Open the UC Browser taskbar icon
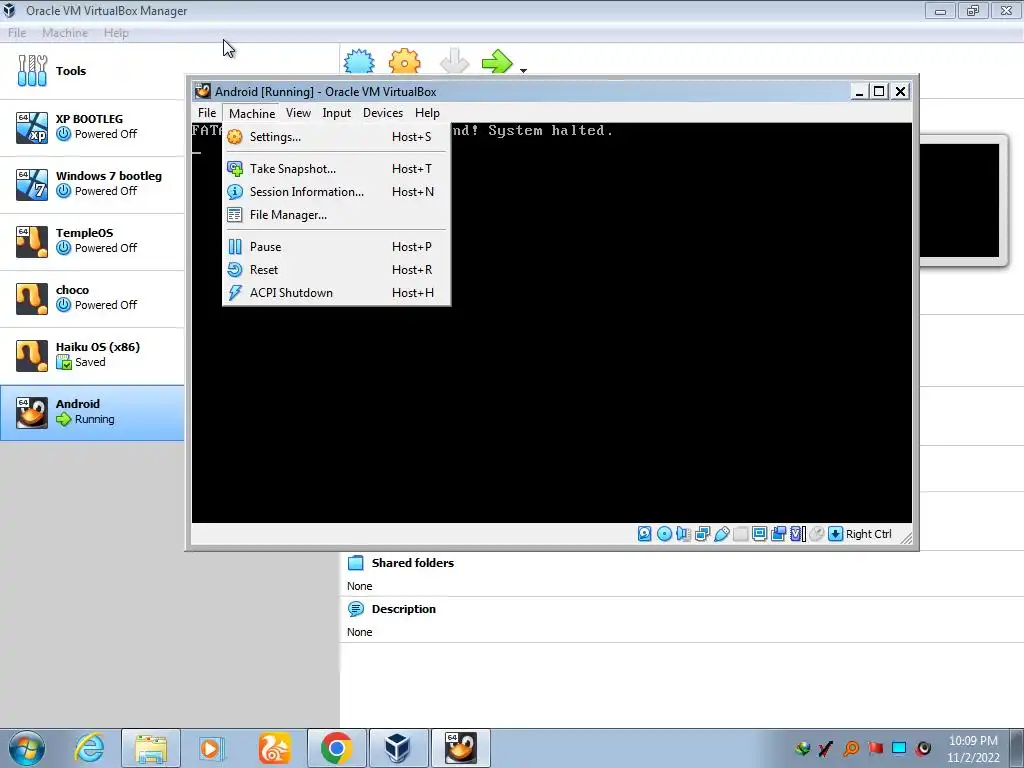This screenshot has width=1024, height=768. click(274, 748)
